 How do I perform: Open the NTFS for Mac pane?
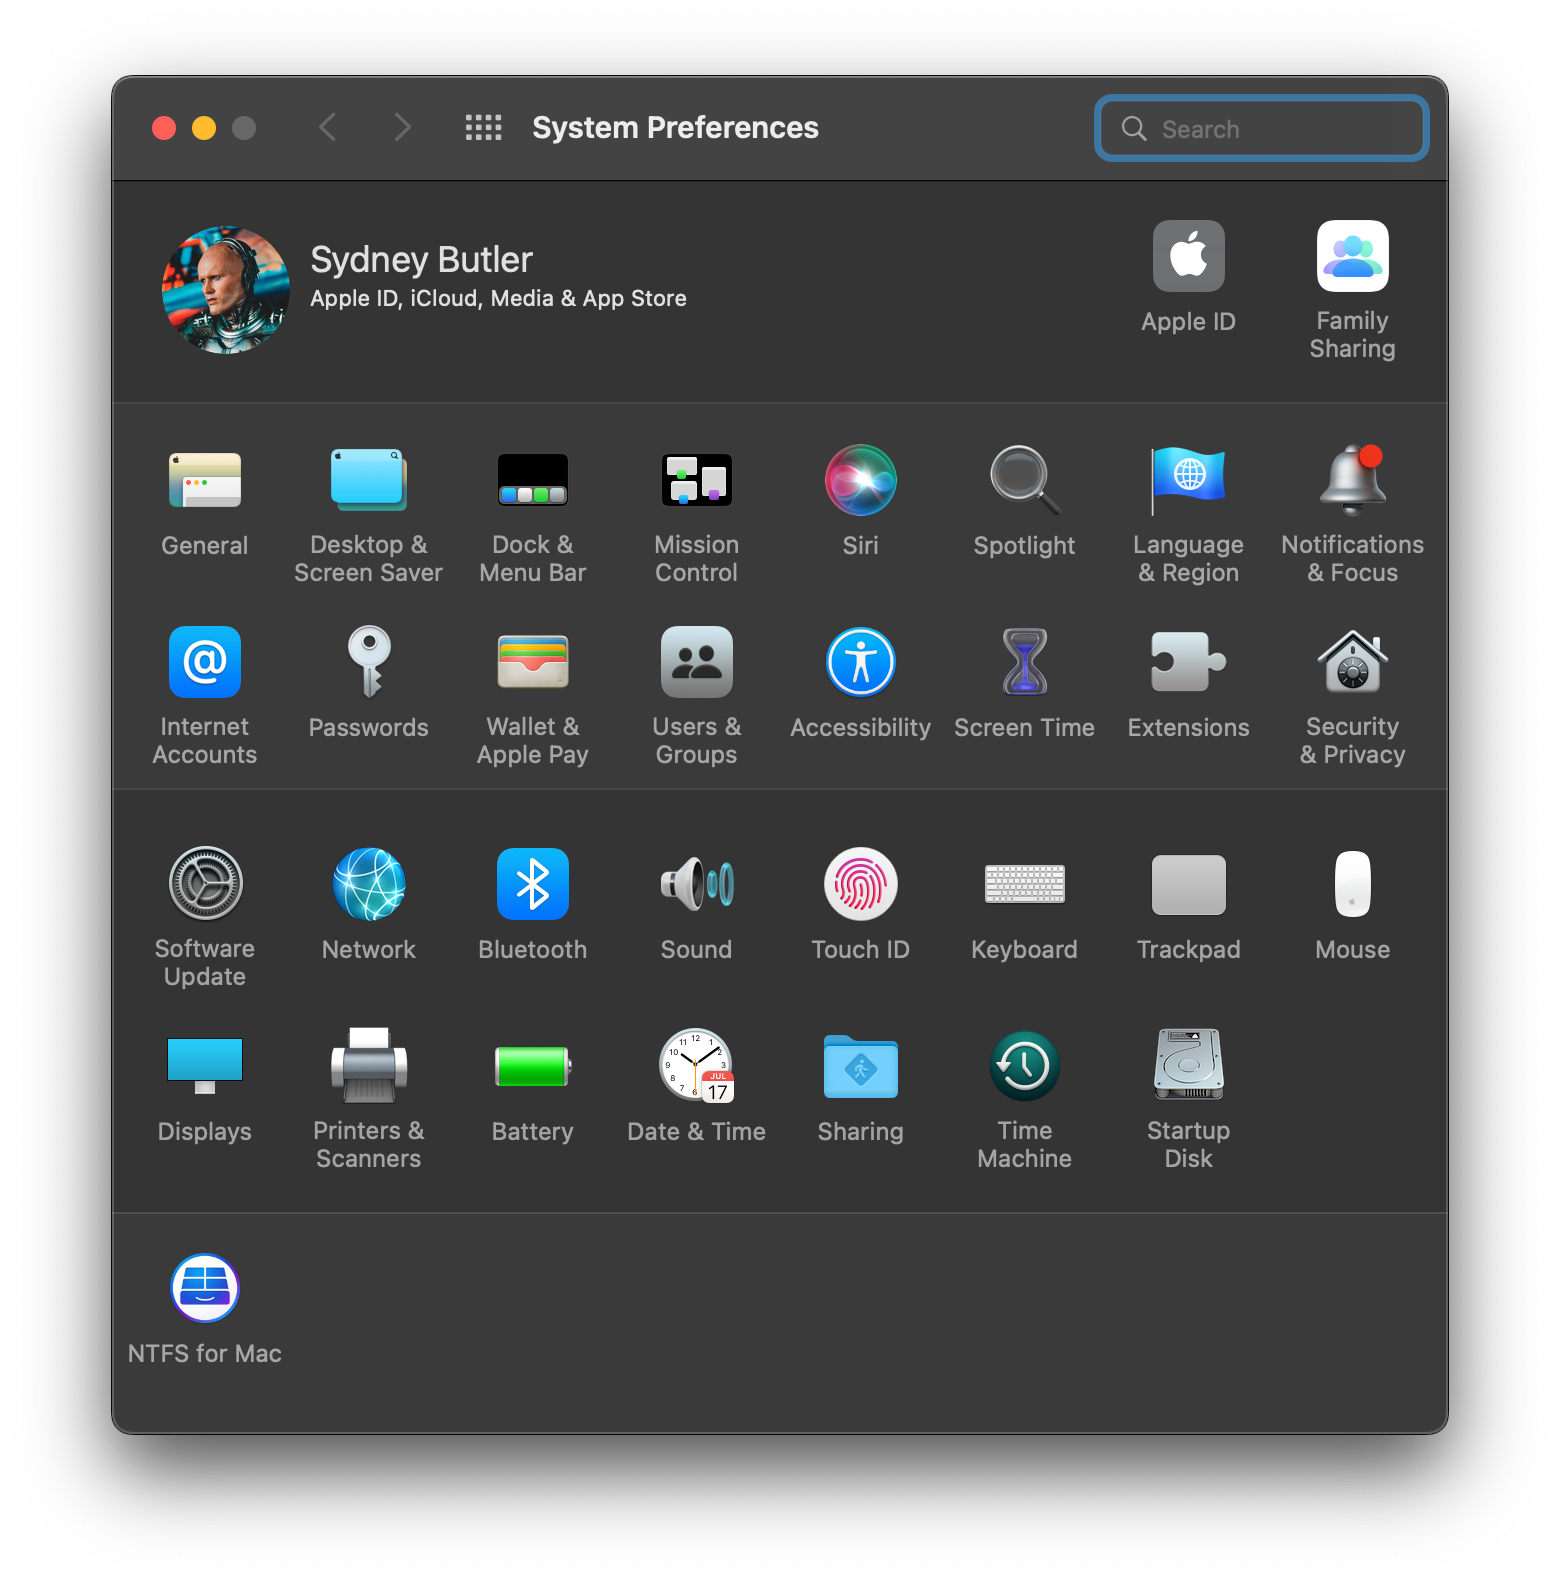tap(205, 1289)
